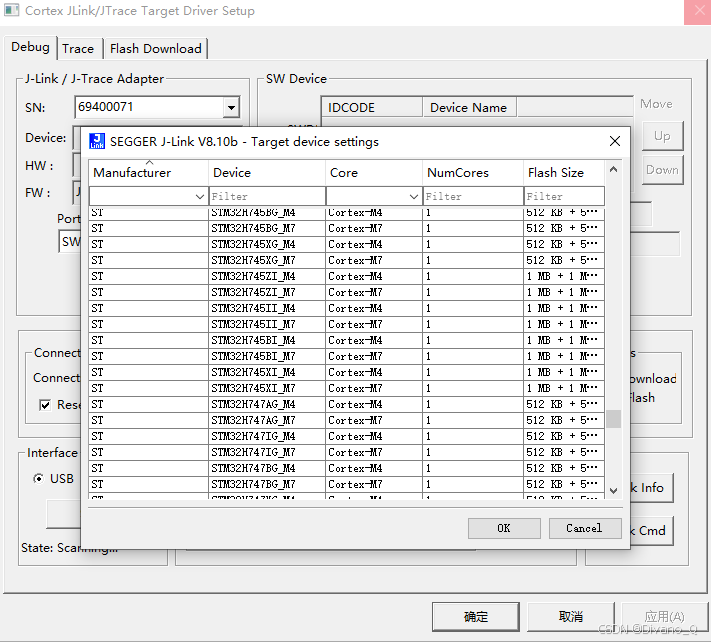Sort by Flash Size column header
The image size is (711, 642).
click(x=565, y=173)
